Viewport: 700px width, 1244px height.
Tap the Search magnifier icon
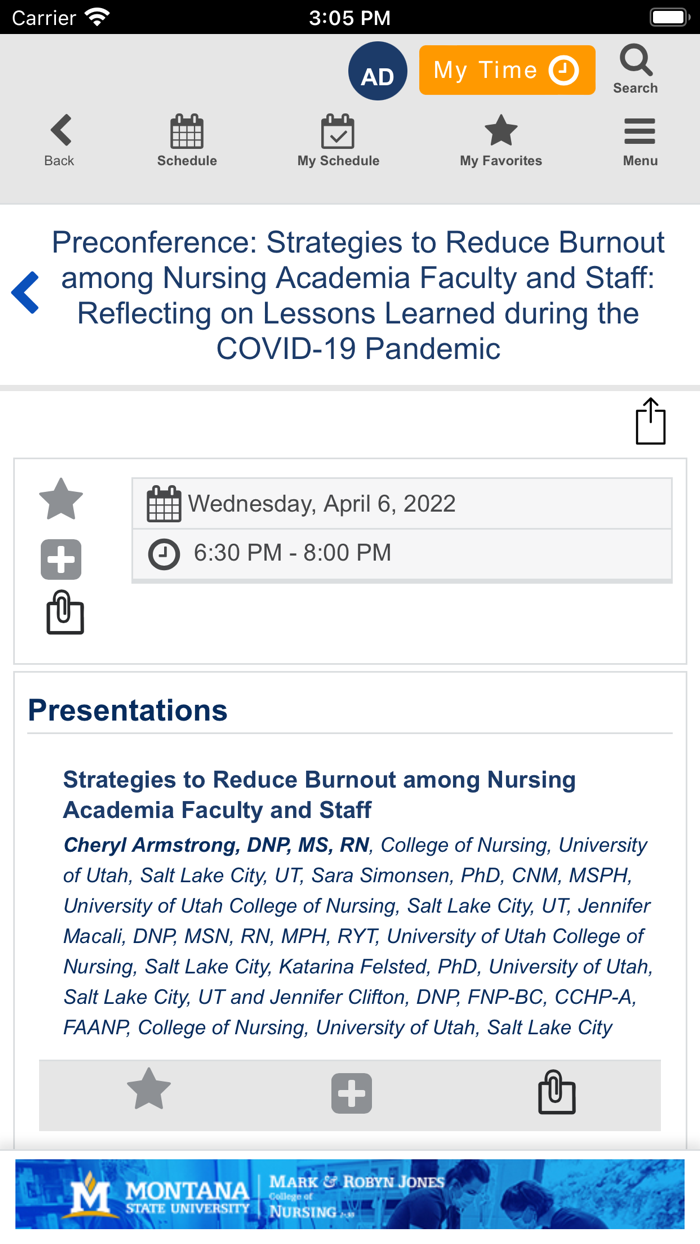(635, 69)
